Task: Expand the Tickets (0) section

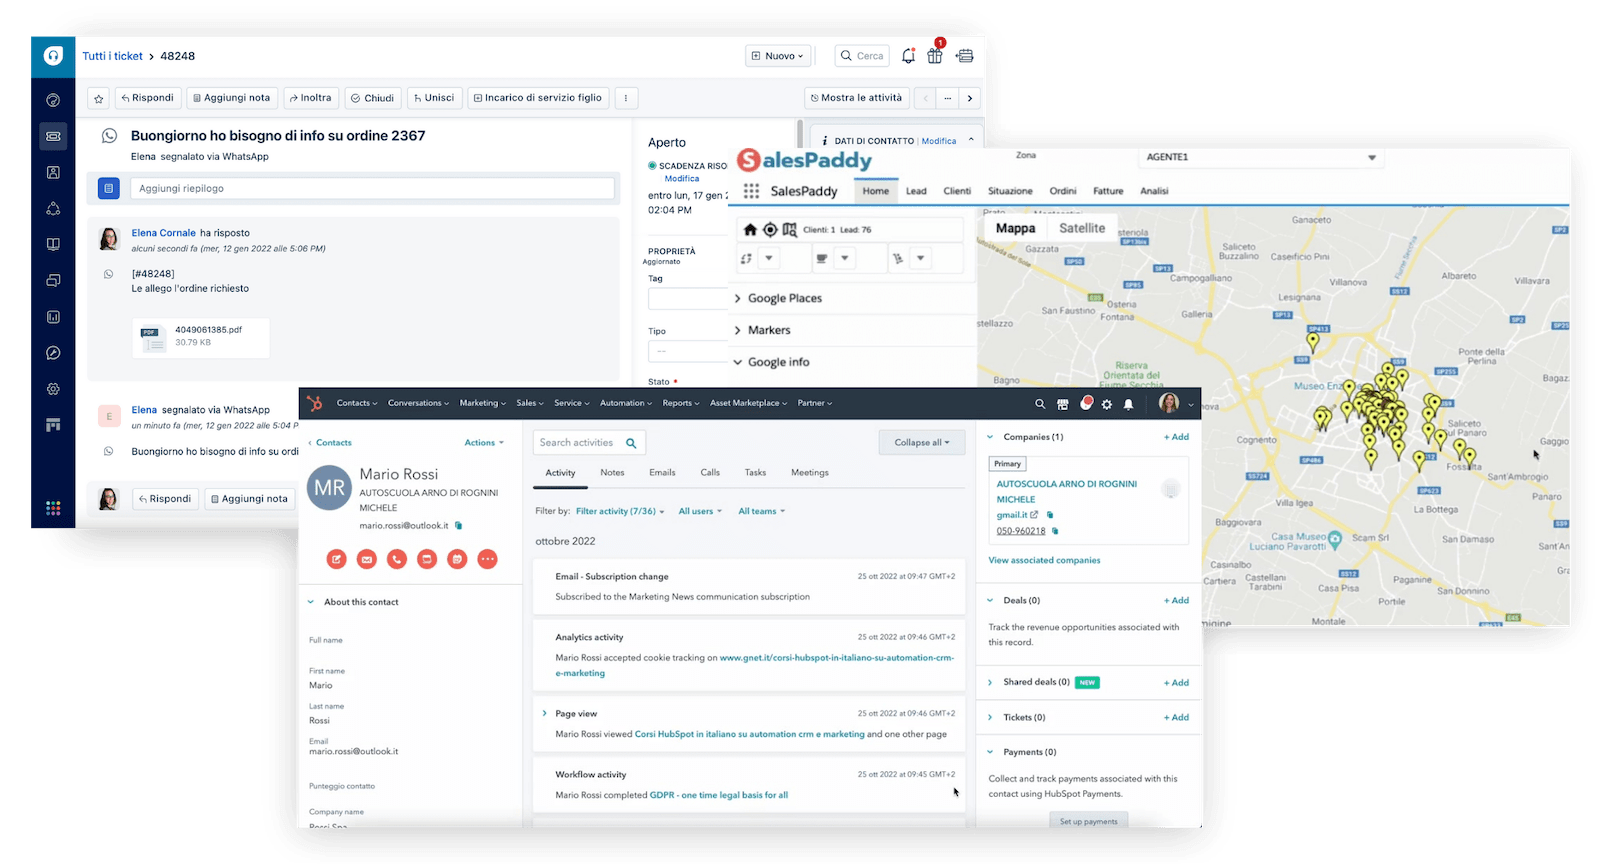Action: pos(991,717)
